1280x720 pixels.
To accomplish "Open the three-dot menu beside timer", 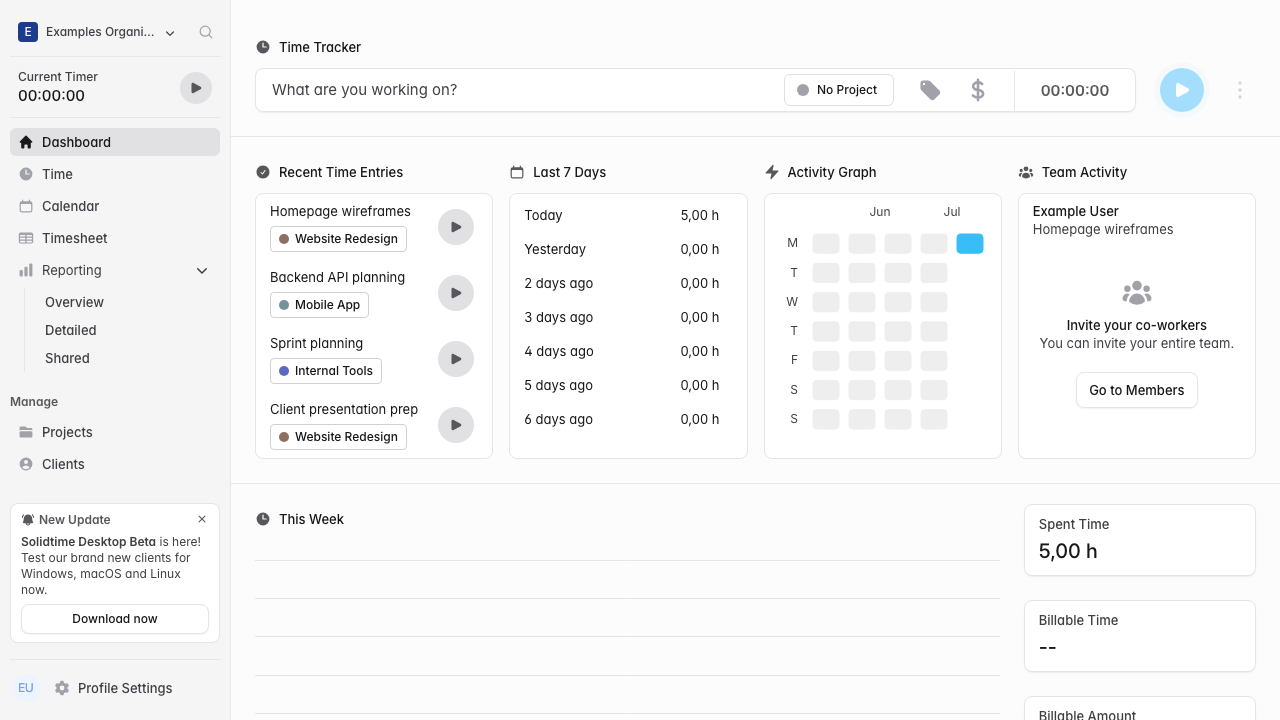I will point(1240,90).
